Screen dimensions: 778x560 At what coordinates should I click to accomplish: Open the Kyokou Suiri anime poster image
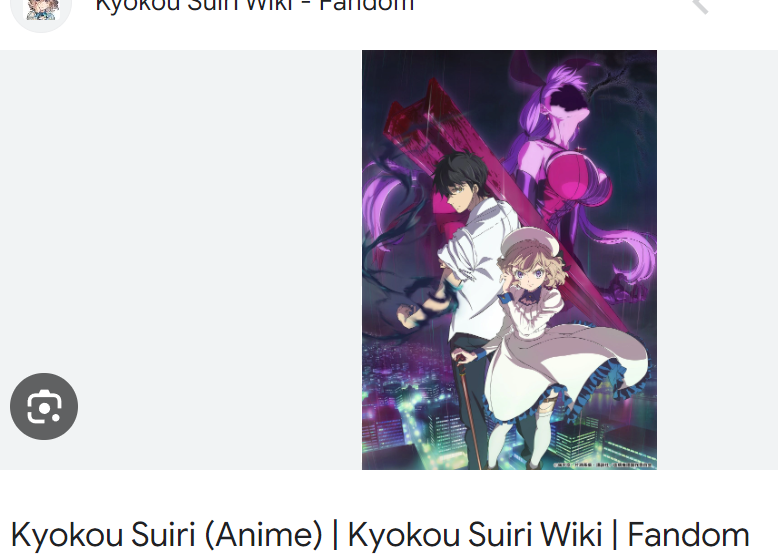click(x=509, y=259)
